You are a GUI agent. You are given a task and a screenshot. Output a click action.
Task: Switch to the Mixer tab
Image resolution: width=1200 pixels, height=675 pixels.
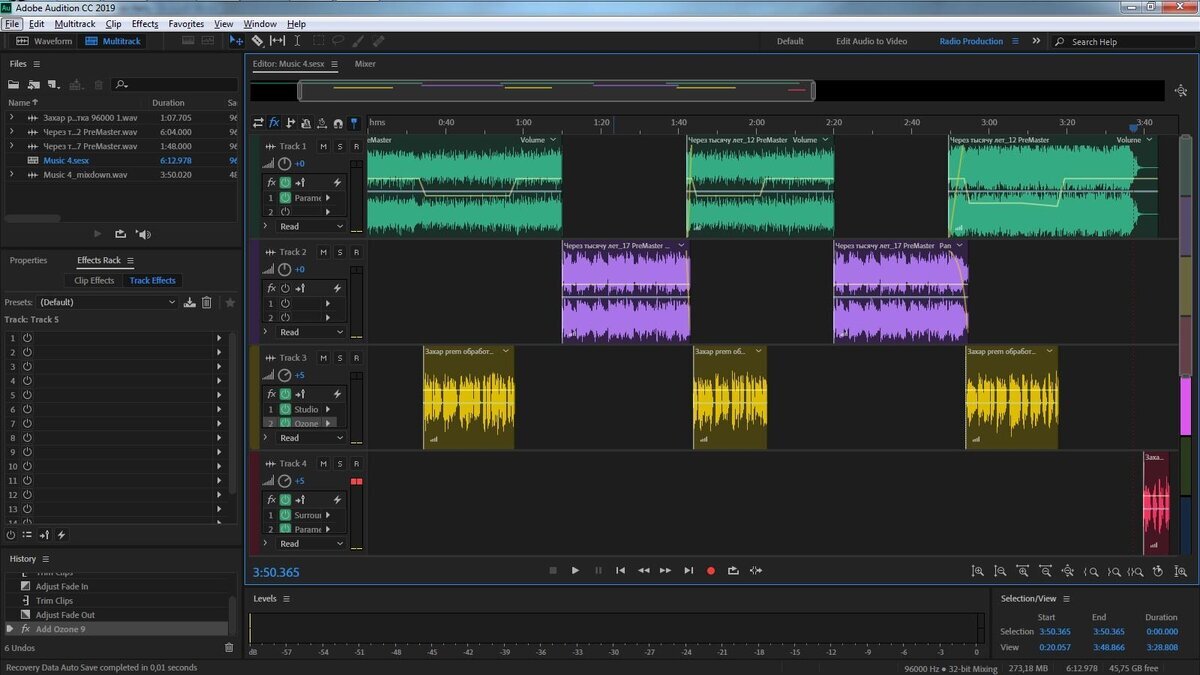pos(365,64)
